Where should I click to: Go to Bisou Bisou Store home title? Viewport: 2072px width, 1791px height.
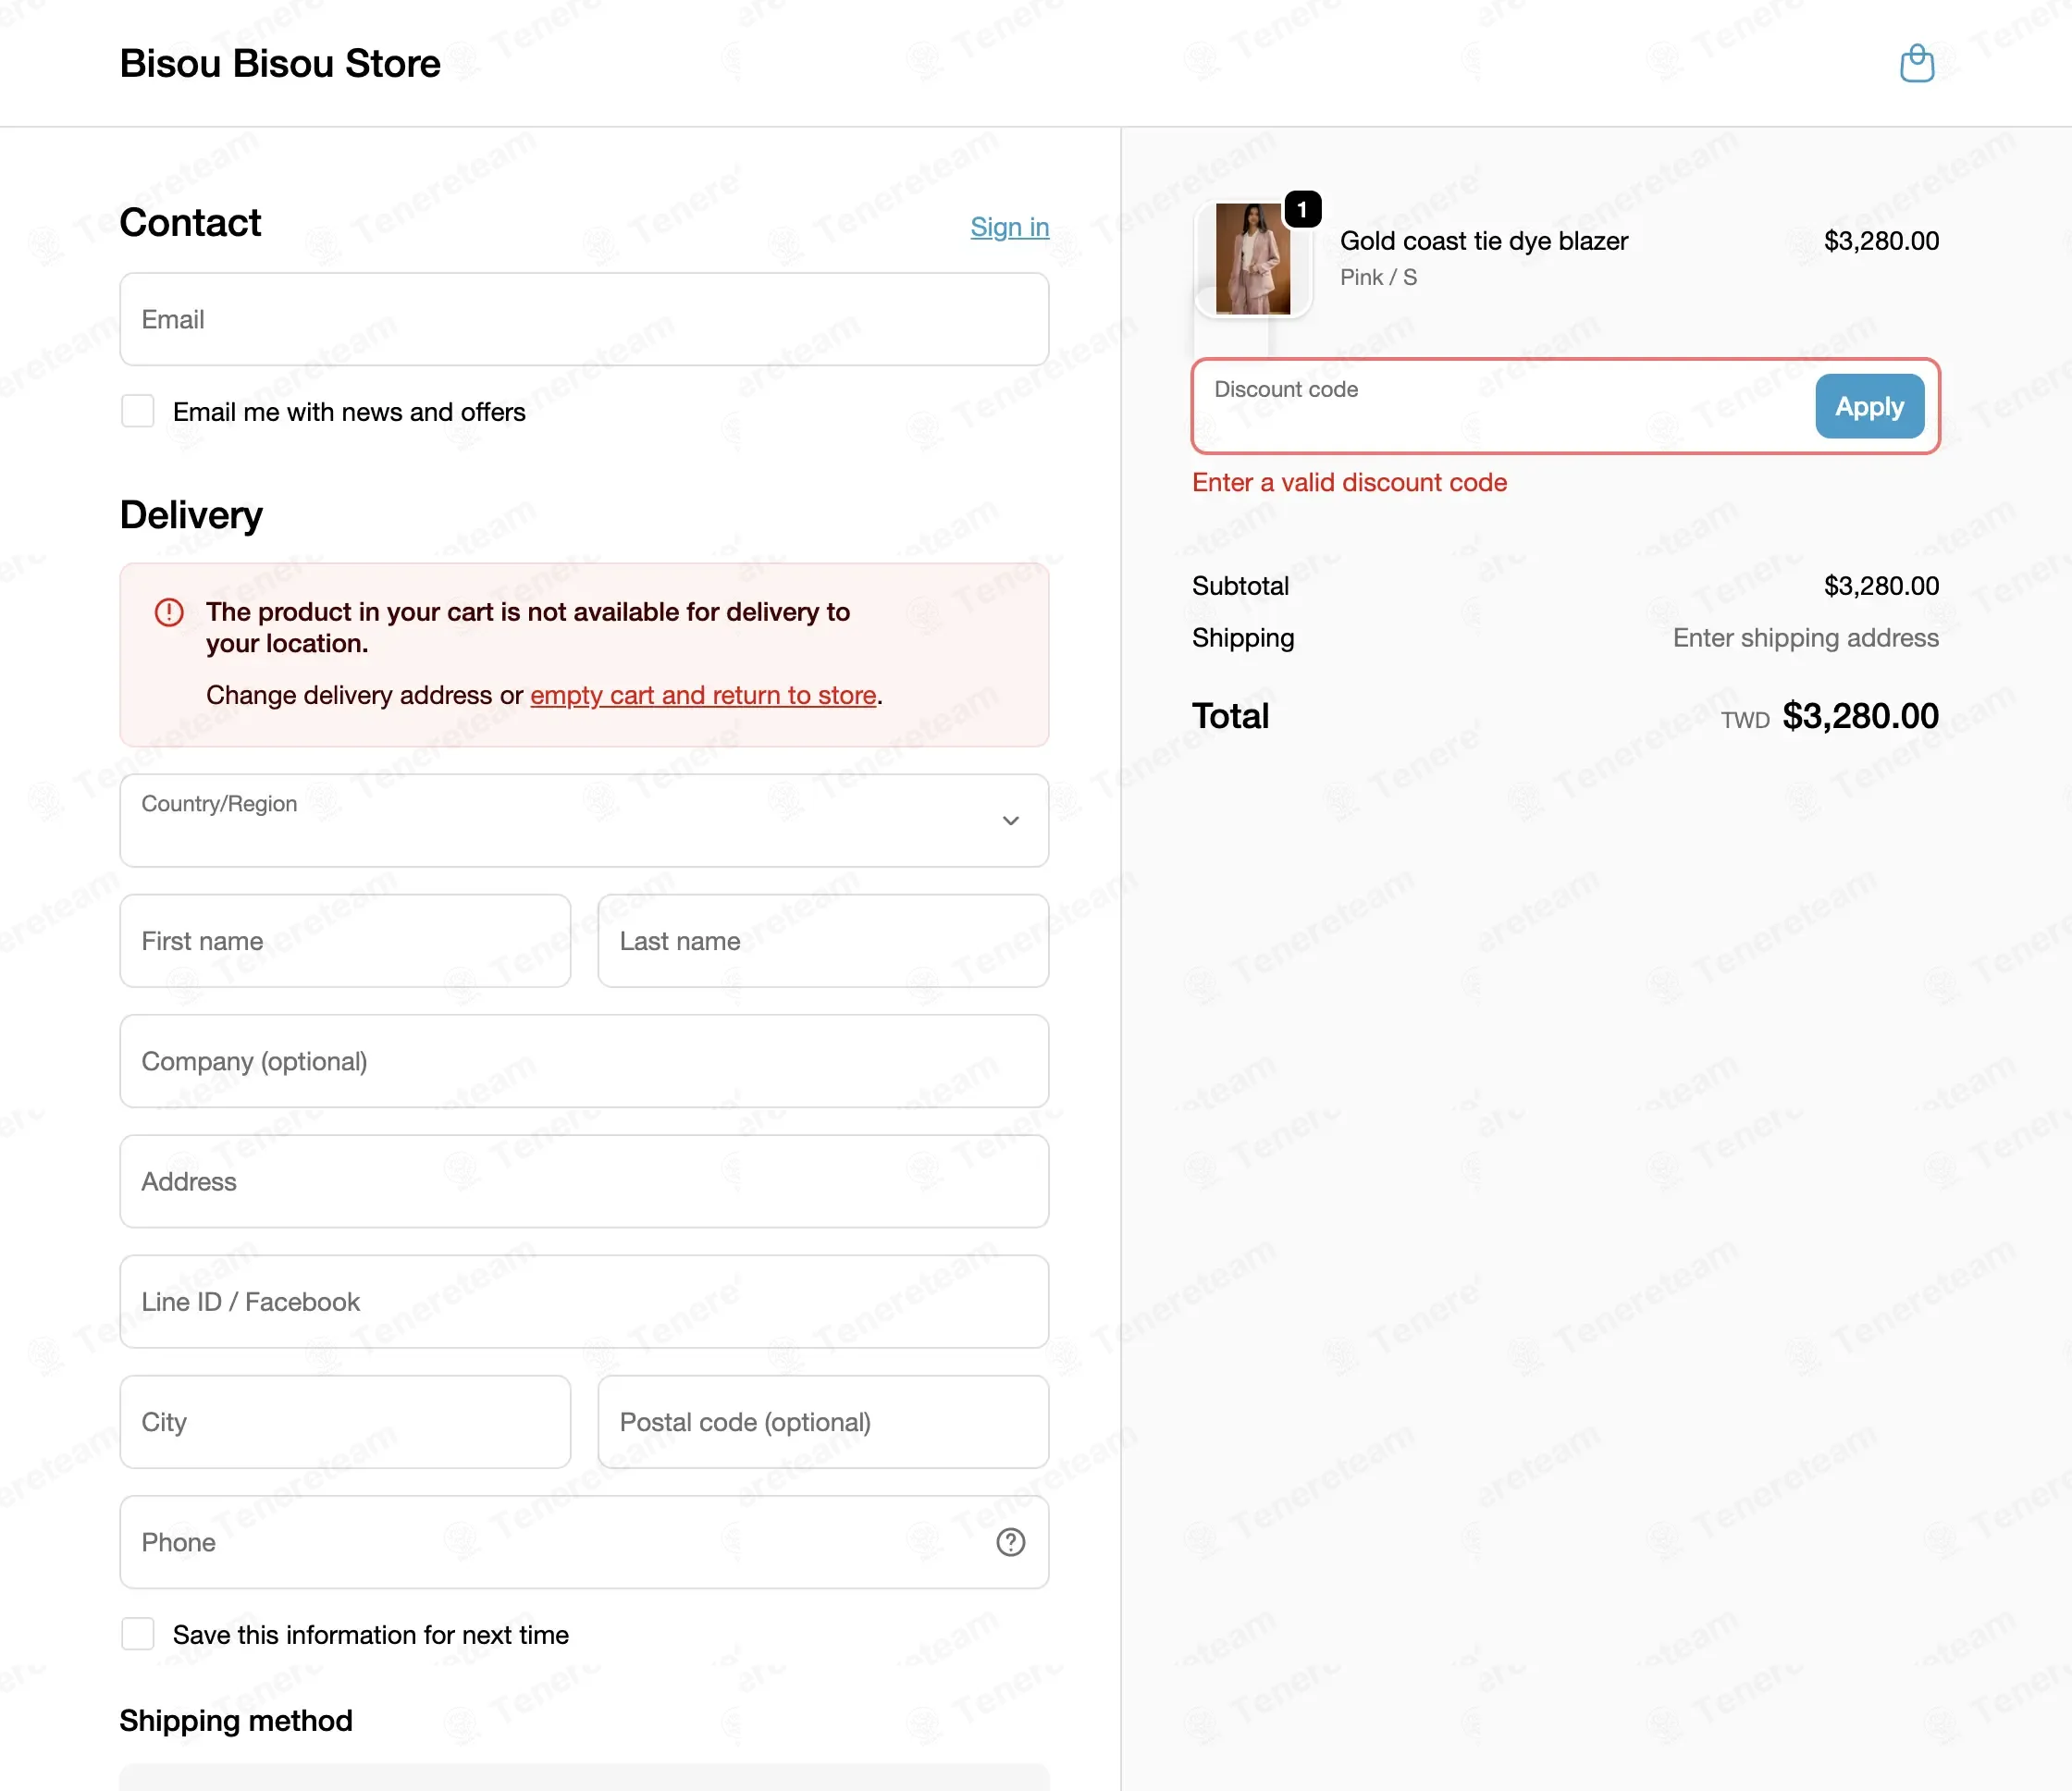(x=280, y=63)
